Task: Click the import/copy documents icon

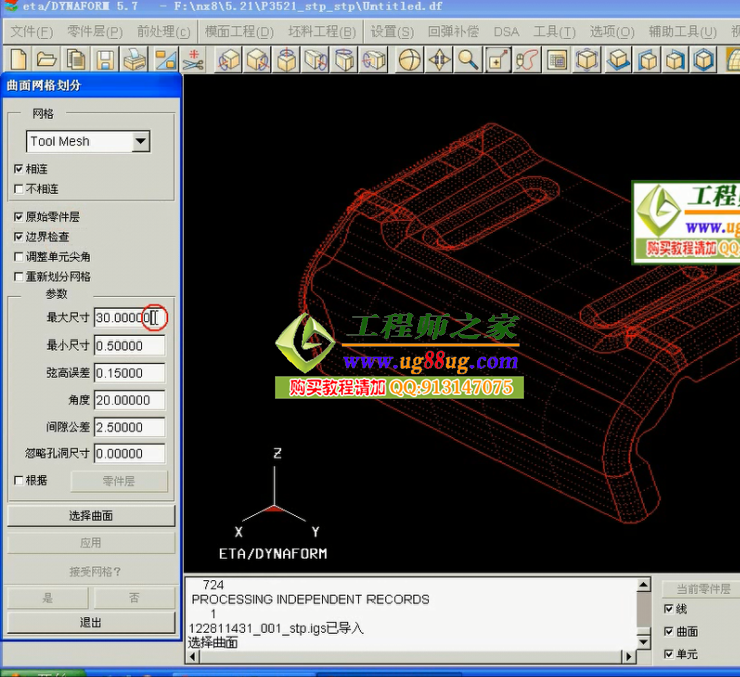Action: coord(76,60)
